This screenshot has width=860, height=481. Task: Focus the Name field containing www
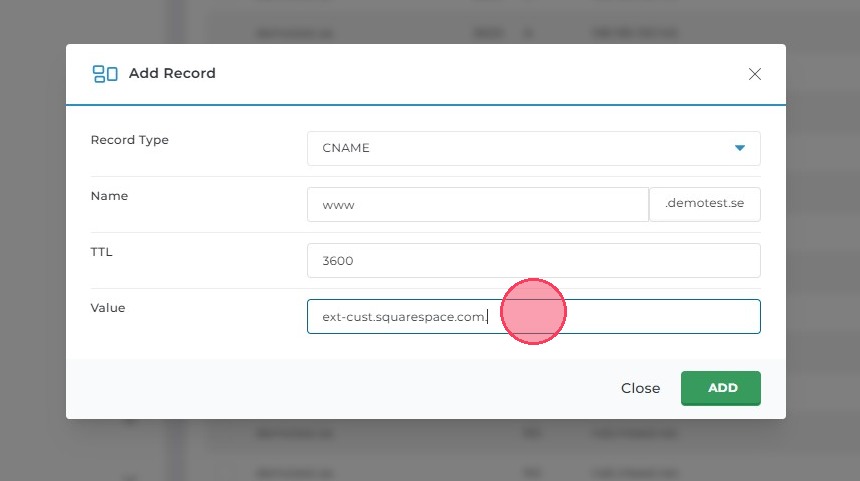pos(478,204)
